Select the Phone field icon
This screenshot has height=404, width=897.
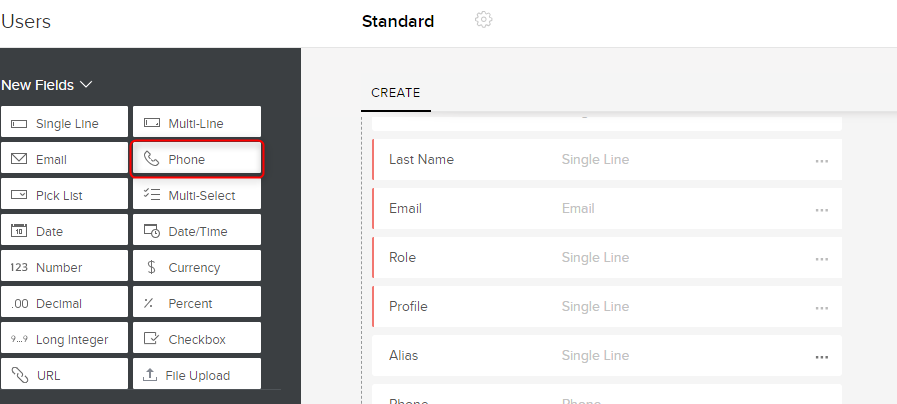152,159
